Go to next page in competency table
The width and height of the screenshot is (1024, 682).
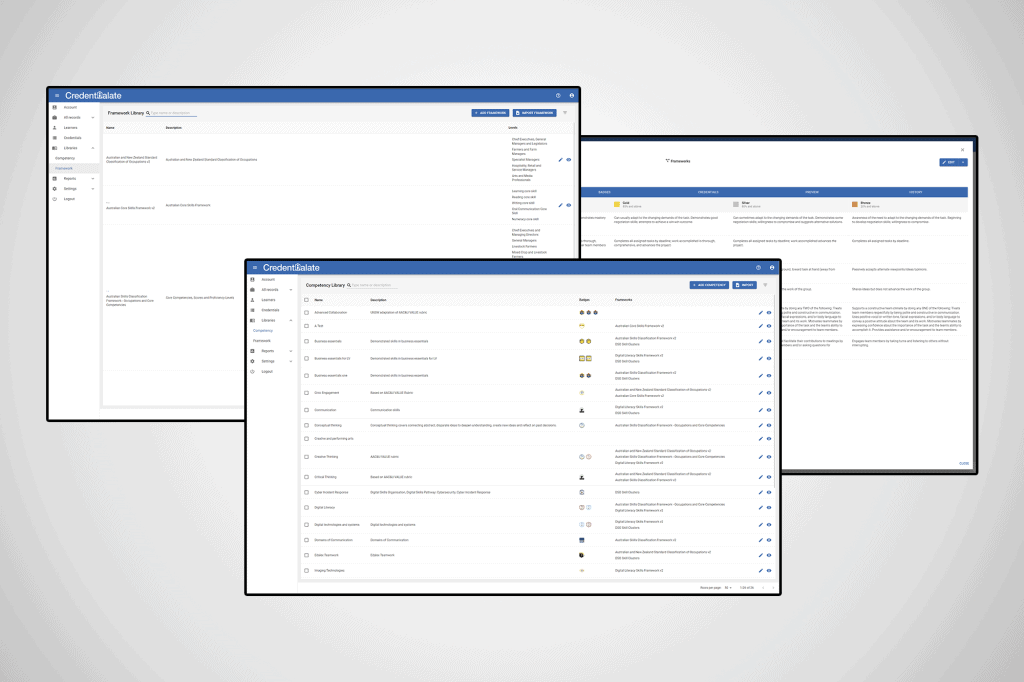(x=773, y=588)
